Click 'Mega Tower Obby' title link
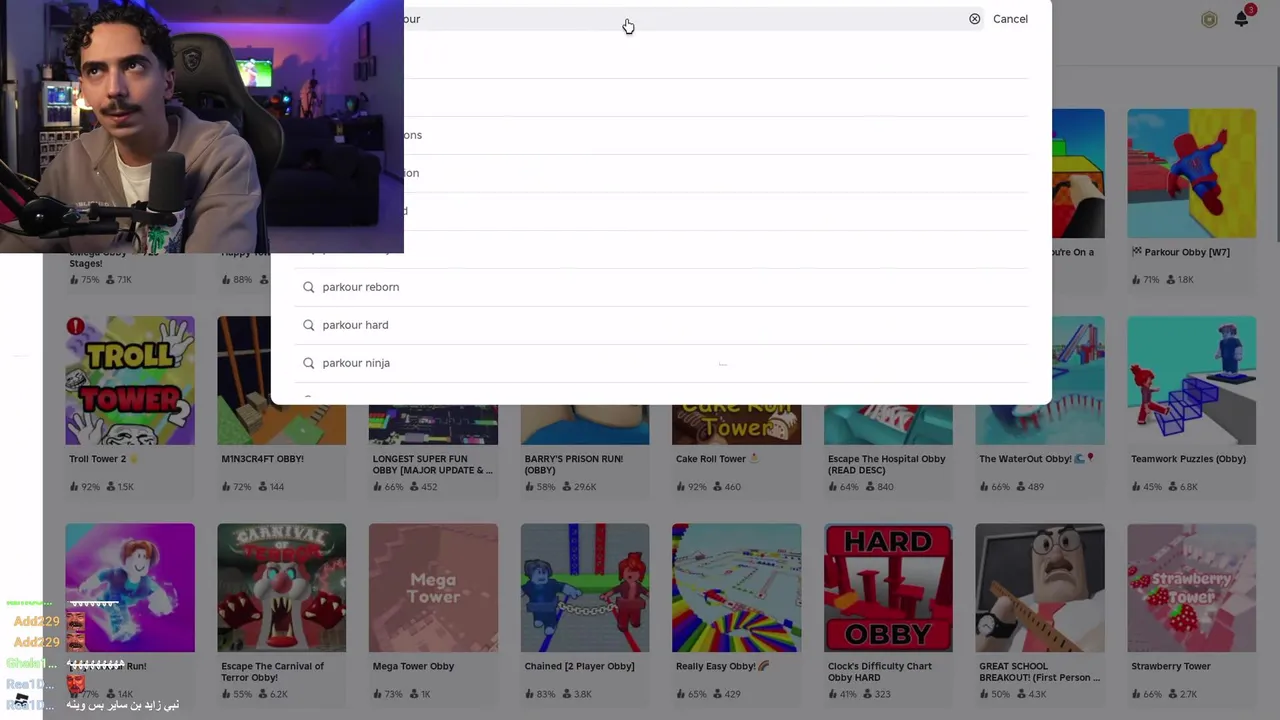Image resolution: width=1280 pixels, height=720 pixels. pyautogui.click(x=413, y=666)
